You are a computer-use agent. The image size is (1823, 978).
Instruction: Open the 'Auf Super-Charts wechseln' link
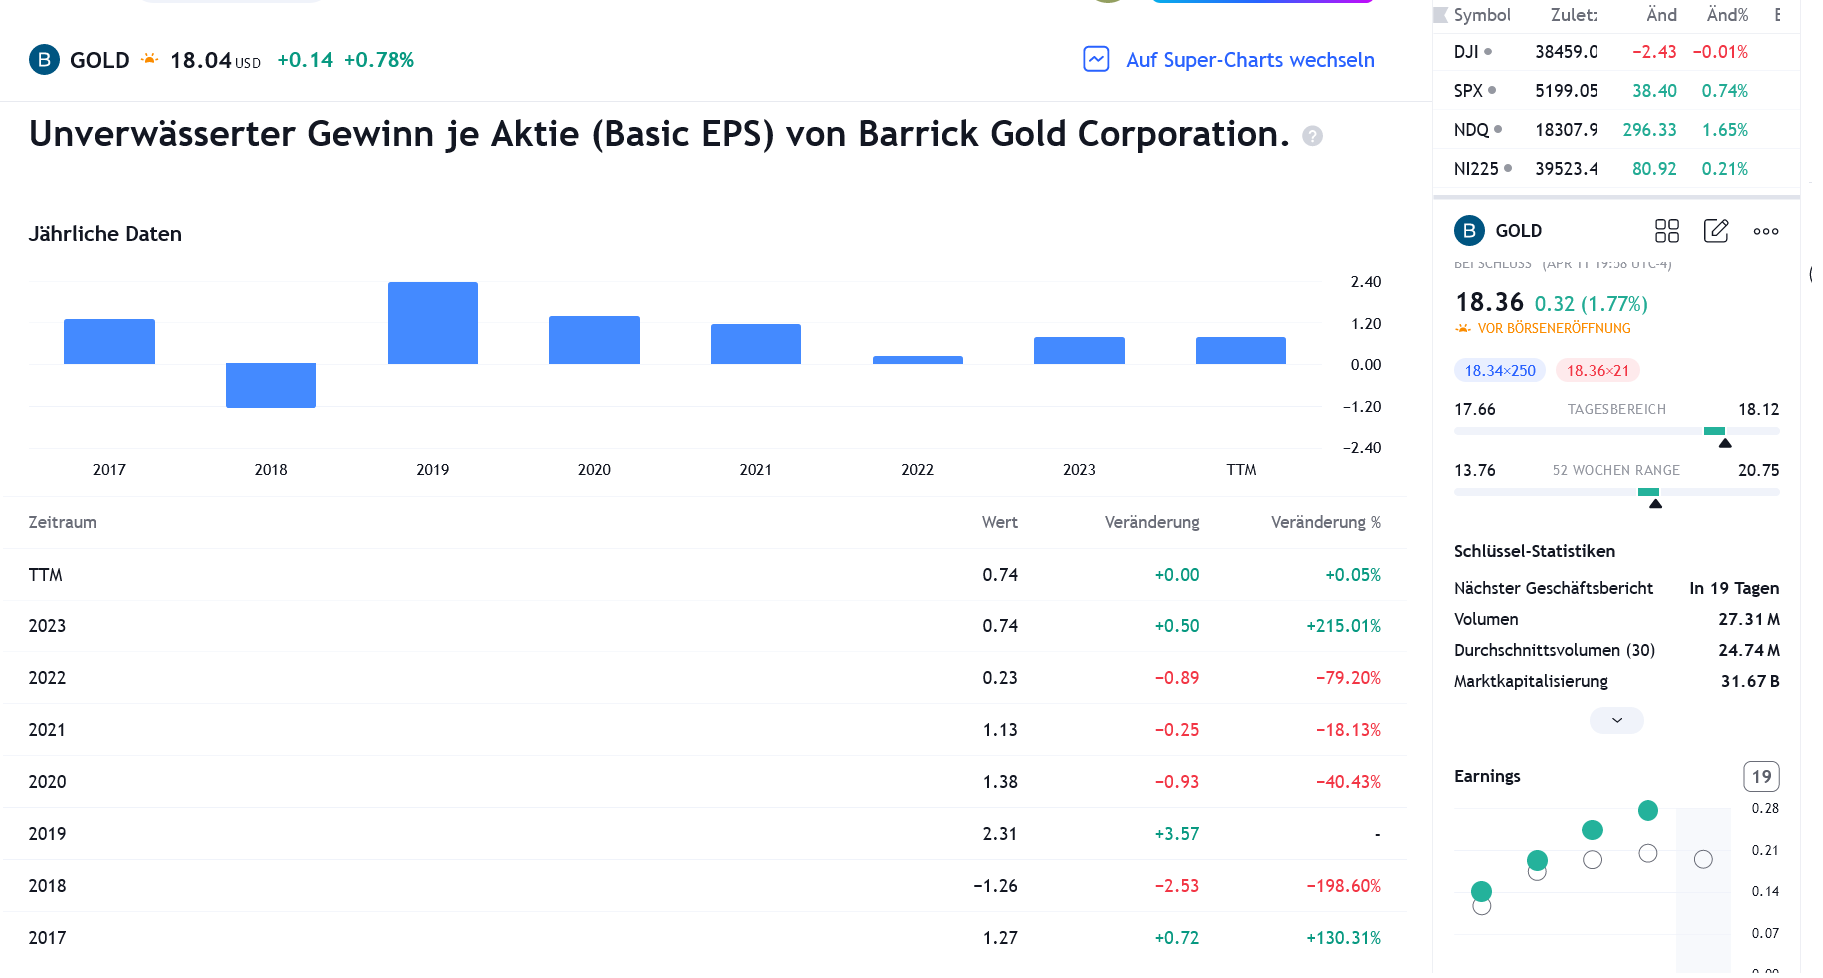(1251, 60)
